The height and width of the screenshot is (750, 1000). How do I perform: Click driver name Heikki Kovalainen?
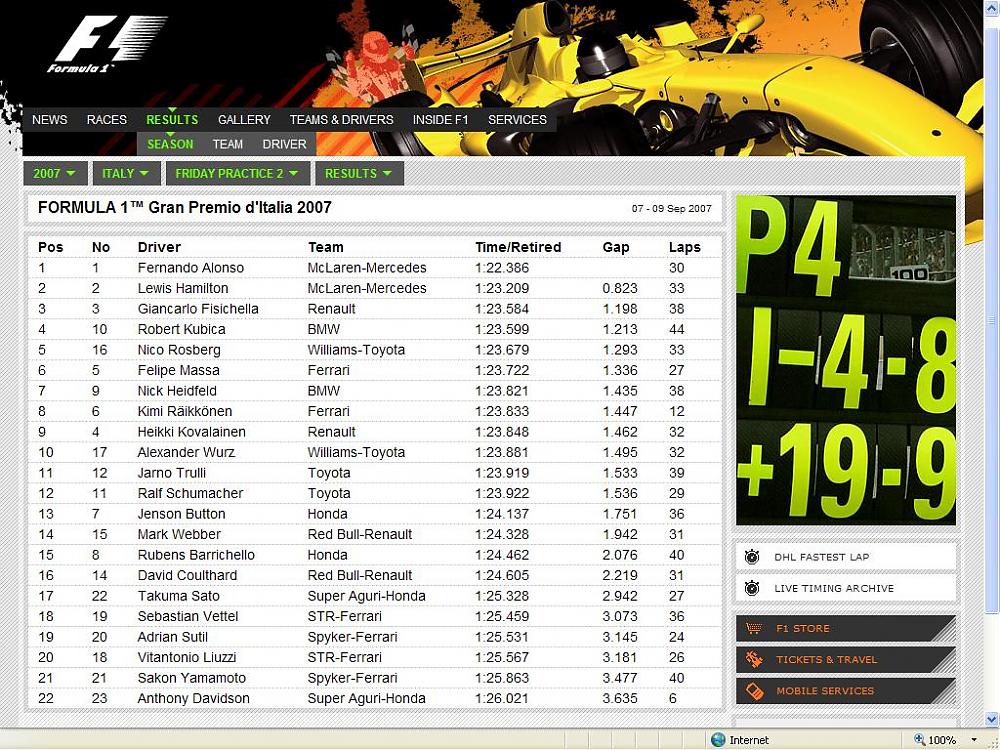tap(192, 432)
